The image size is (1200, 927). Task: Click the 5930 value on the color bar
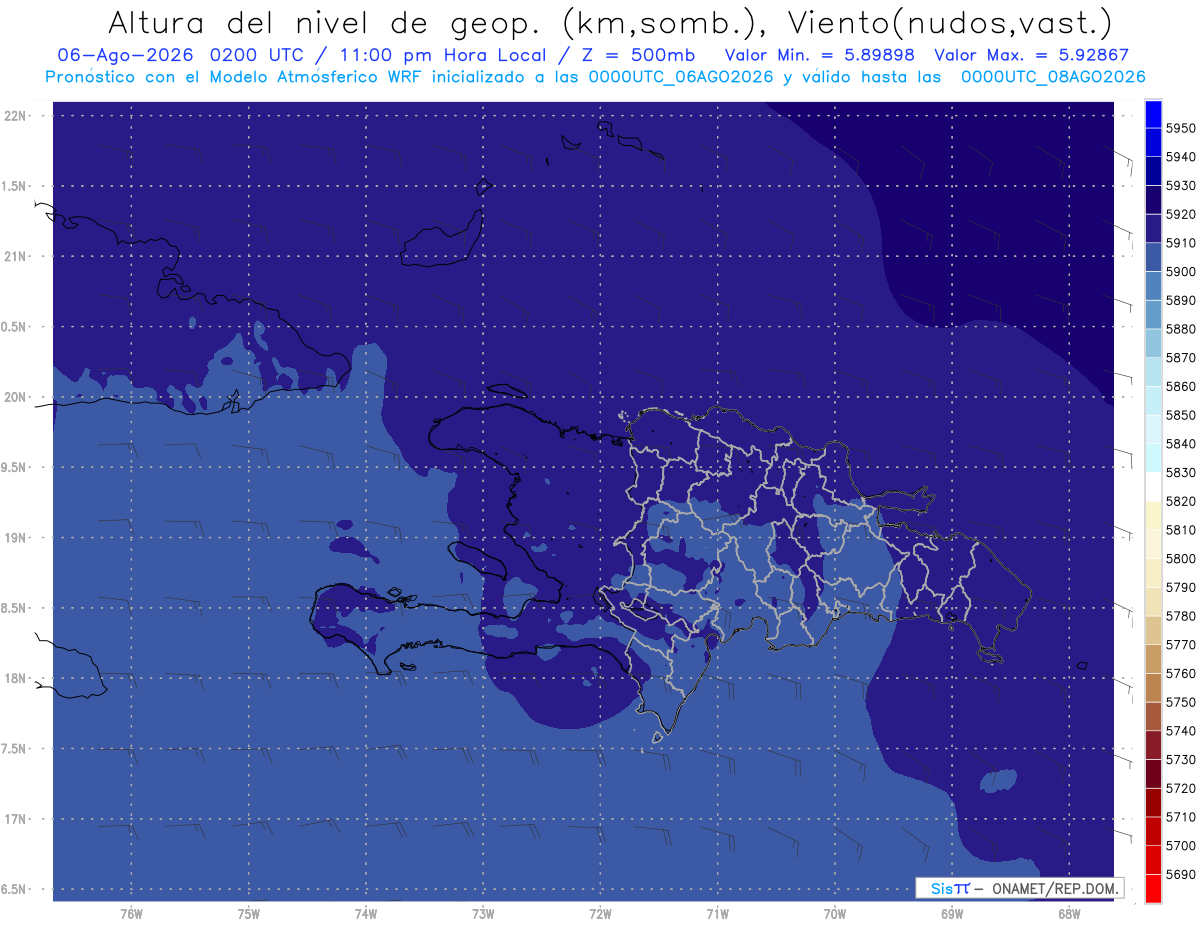coord(1180,186)
